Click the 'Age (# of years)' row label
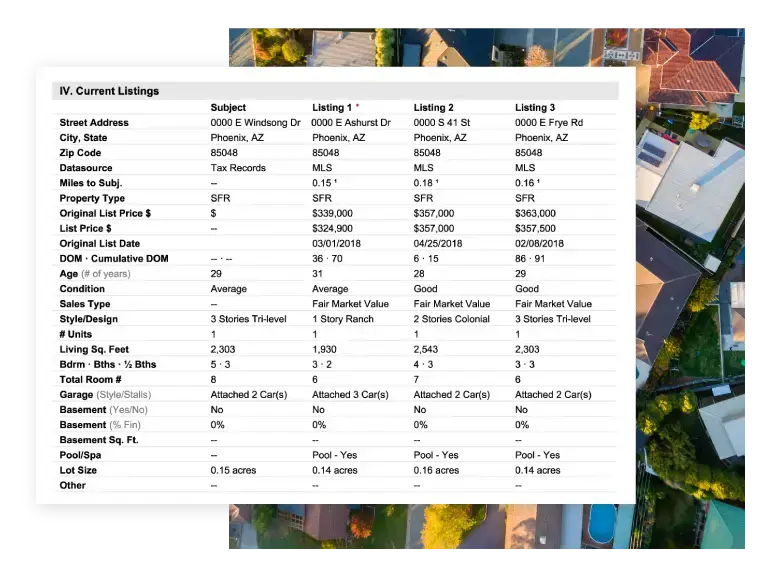Viewport: 769px width, 577px height. [95, 274]
